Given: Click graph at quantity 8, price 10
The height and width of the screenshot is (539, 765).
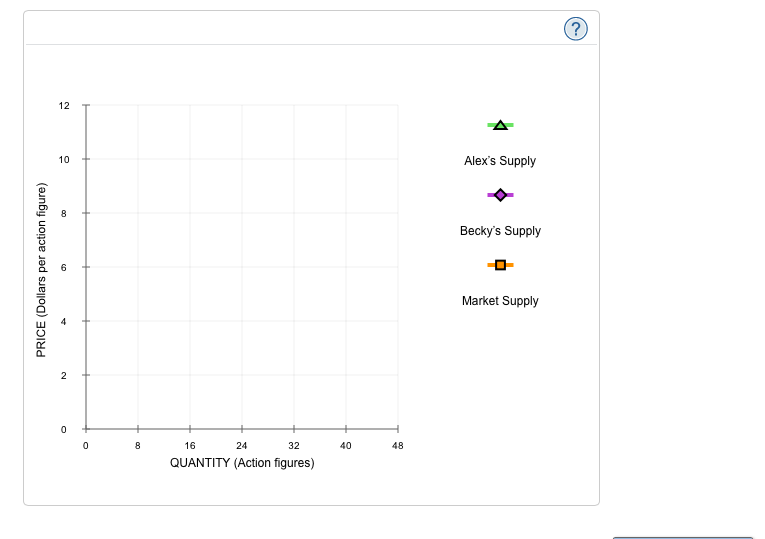Looking at the screenshot, I should (137, 159).
